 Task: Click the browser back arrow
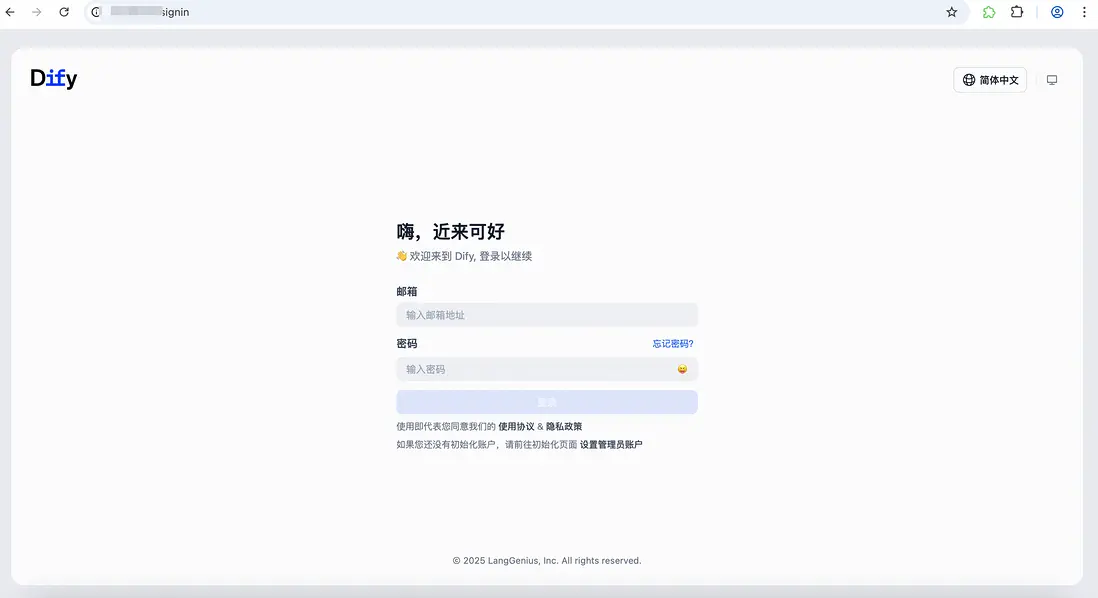coord(10,12)
